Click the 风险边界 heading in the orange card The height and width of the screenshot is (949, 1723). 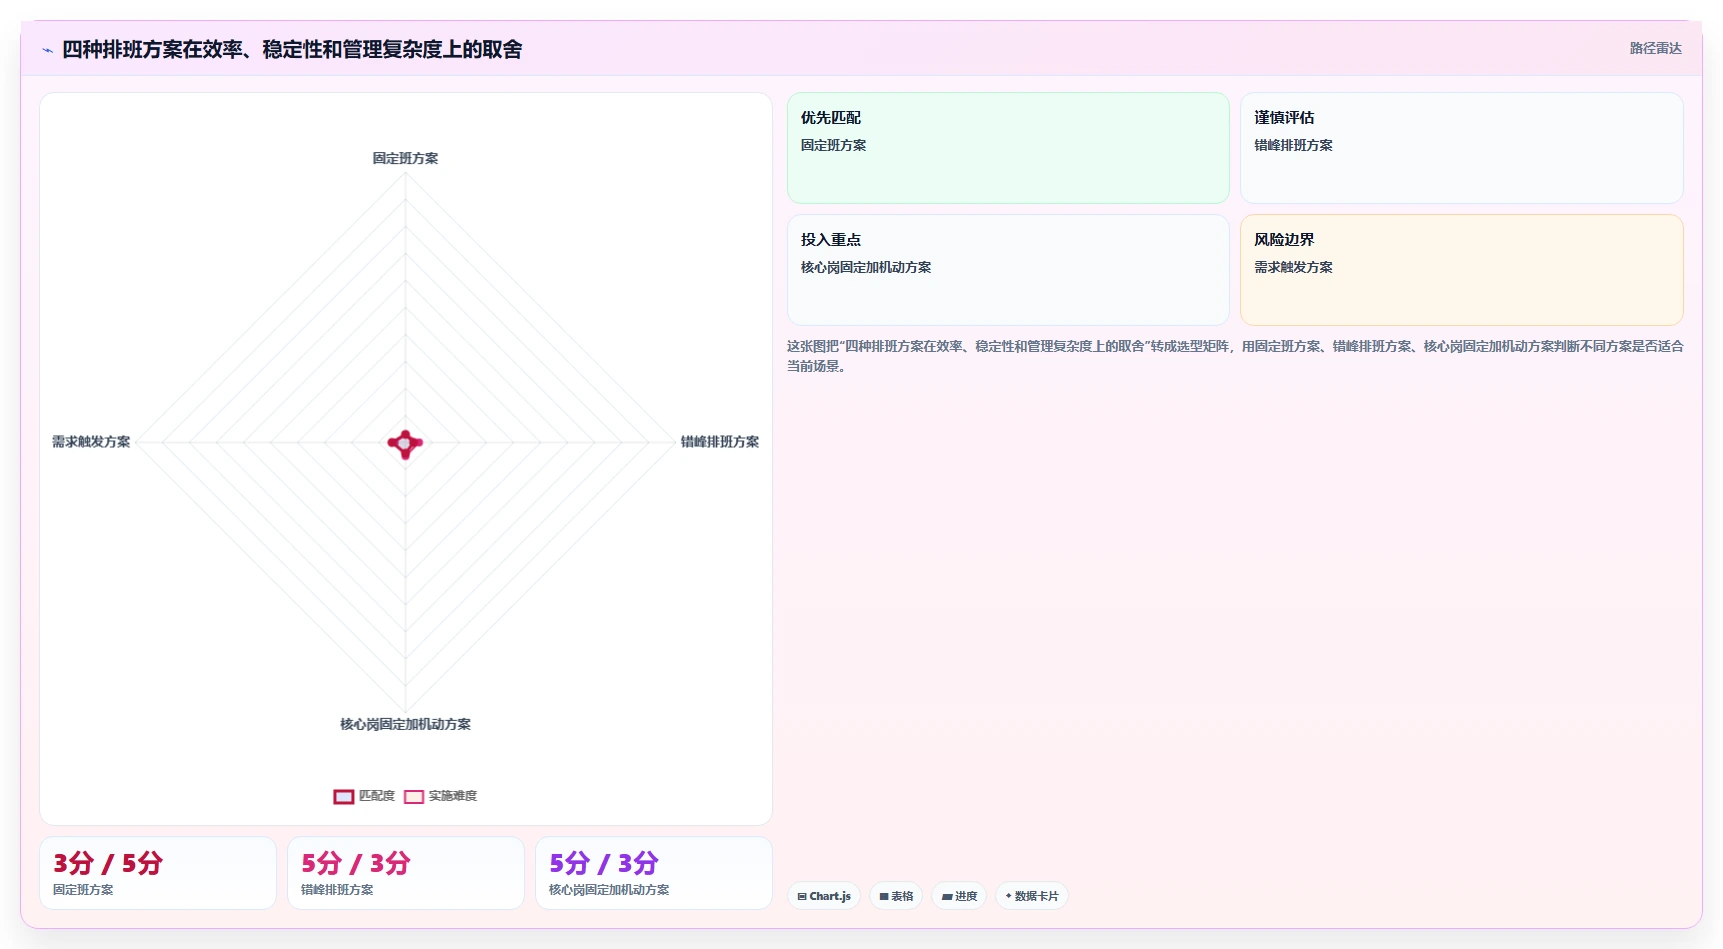click(1284, 239)
